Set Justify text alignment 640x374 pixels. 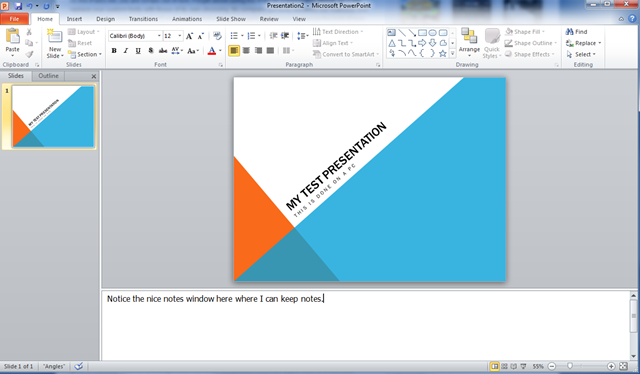270,51
